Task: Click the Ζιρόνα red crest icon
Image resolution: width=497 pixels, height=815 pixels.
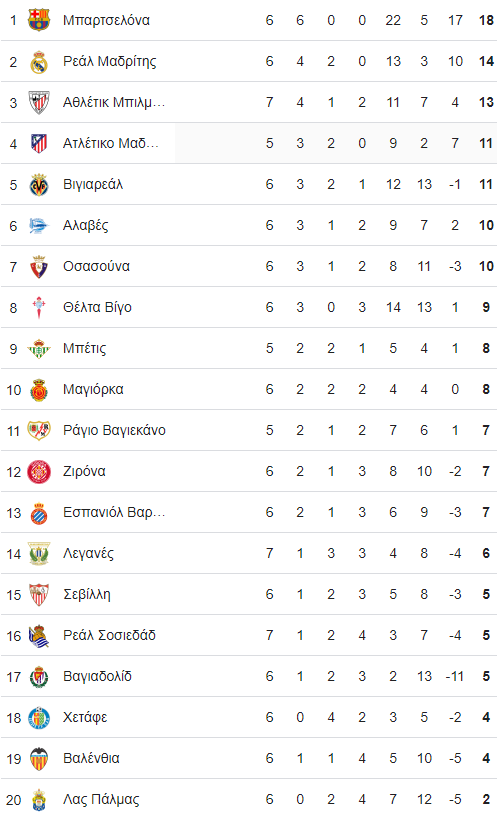Action: coord(38,472)
